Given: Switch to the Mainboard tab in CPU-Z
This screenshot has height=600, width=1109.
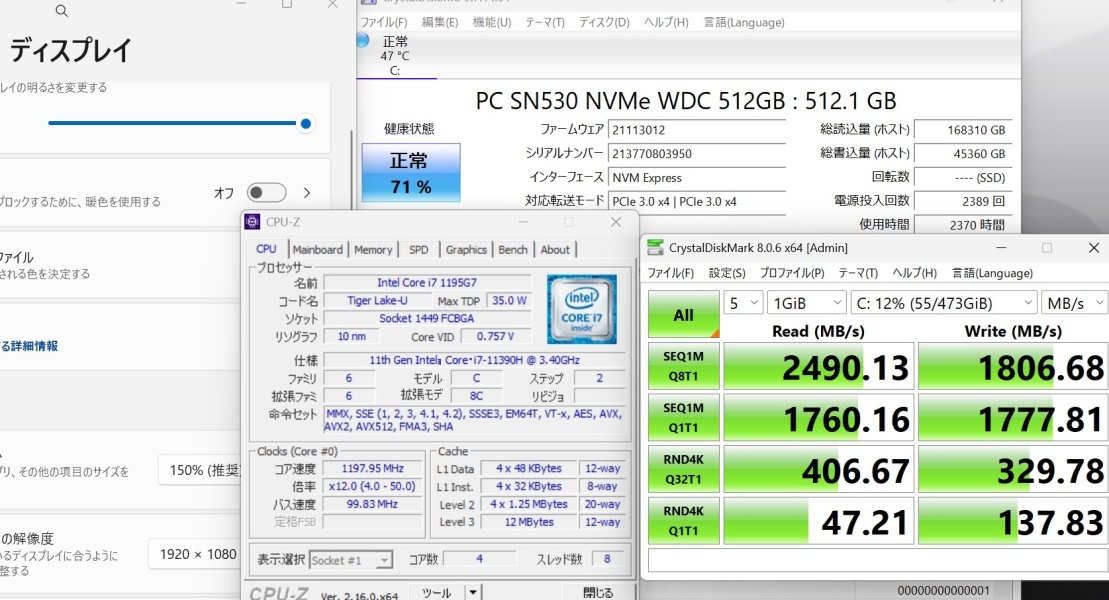Looking at the screenshot, I should (x=318, y=250).
